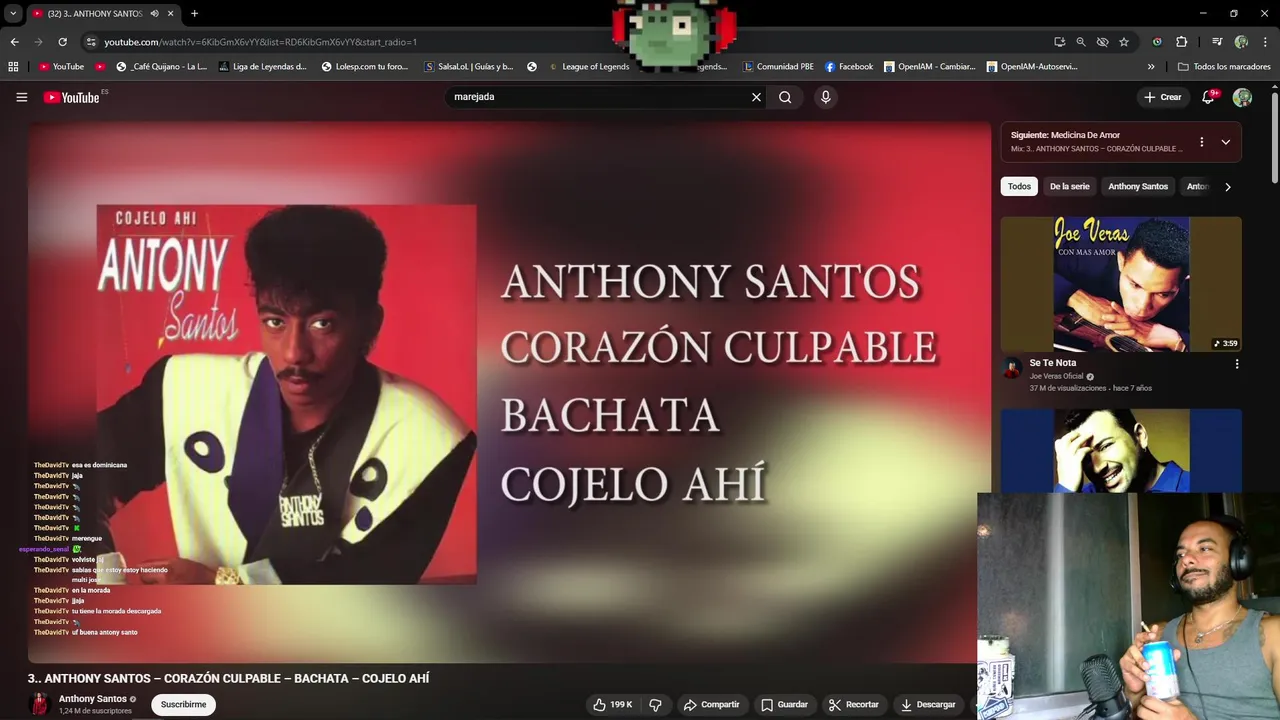Open the Chrome three-dot menu
1280x720 pixels.
(x=1264, y=42)
